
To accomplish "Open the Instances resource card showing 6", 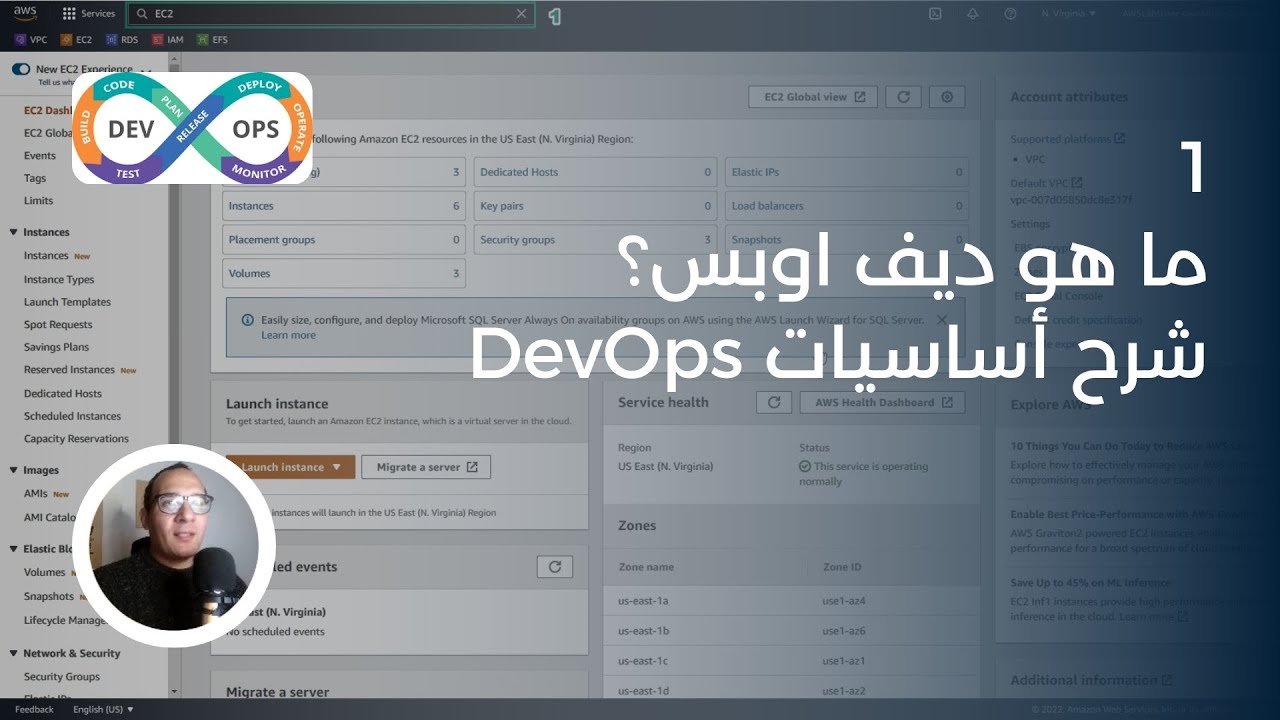I will pyautogui.click(x=344, y=206).
